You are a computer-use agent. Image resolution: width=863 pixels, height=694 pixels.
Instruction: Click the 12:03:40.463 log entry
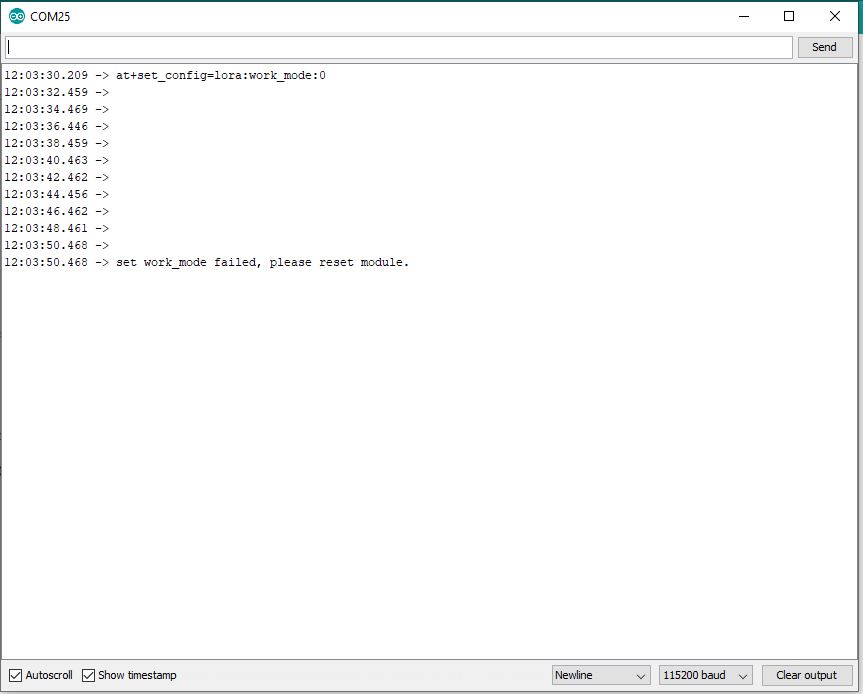56,160
